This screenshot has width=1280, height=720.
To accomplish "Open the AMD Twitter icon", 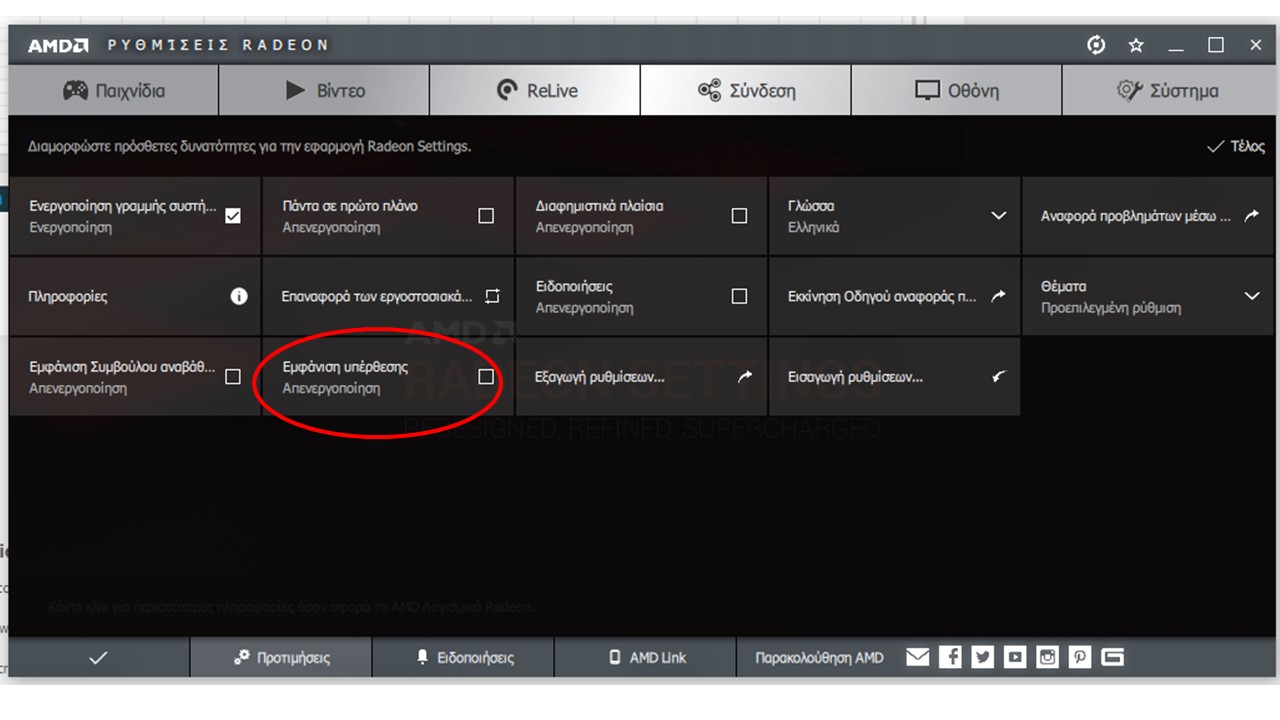I will pos(983,657).
